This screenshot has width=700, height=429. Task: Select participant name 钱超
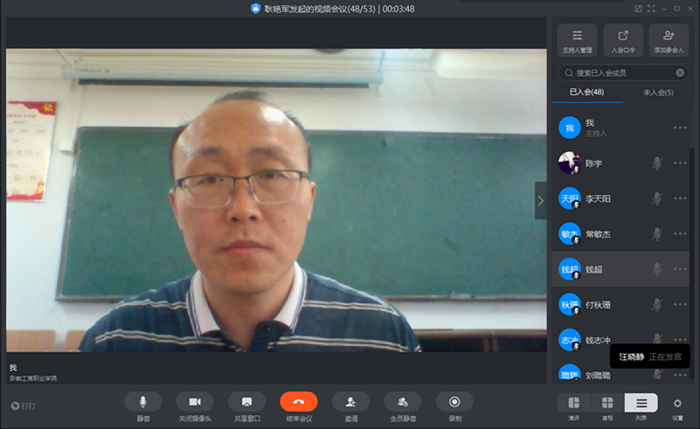click(x=594, y=270)
